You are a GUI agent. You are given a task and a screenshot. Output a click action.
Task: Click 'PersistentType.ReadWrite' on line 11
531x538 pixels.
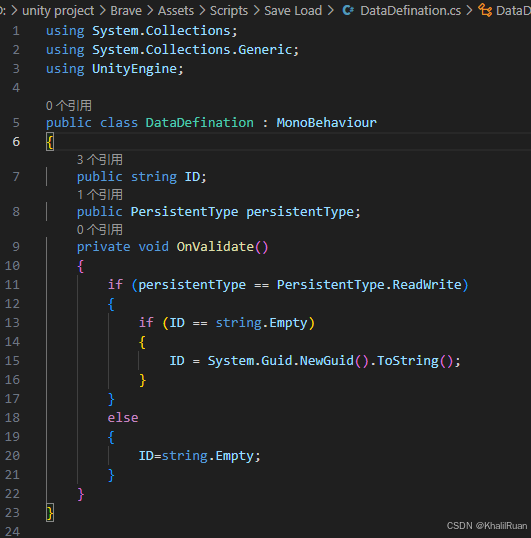[x=369, y=285]
